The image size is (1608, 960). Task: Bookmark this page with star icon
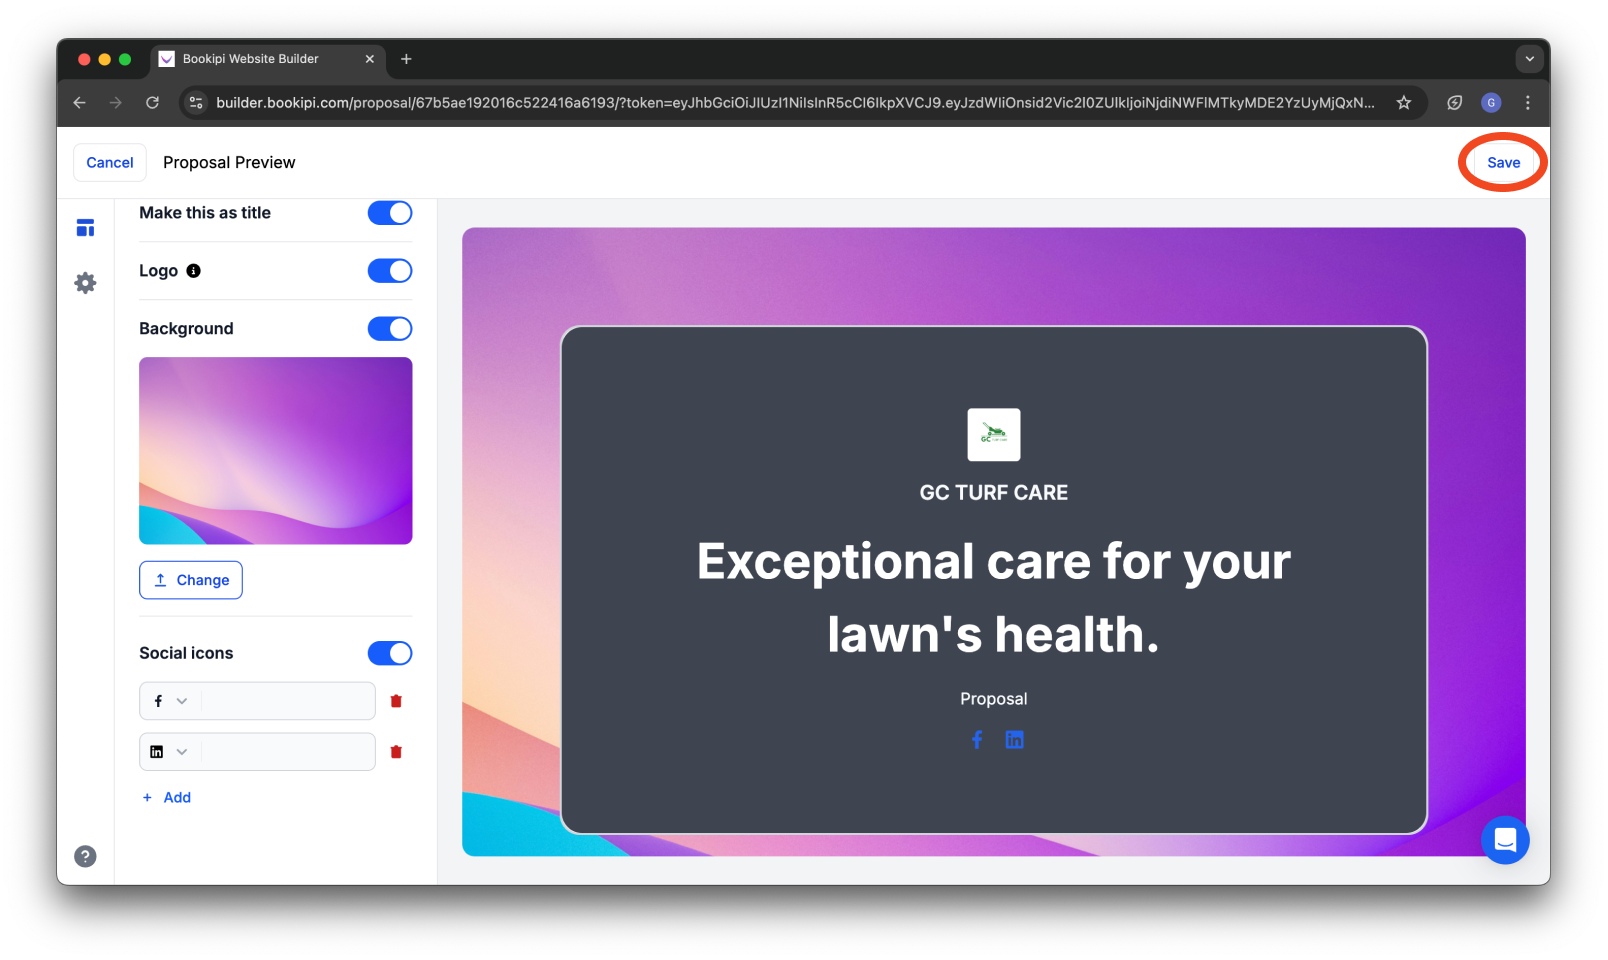pos(1404,102)
